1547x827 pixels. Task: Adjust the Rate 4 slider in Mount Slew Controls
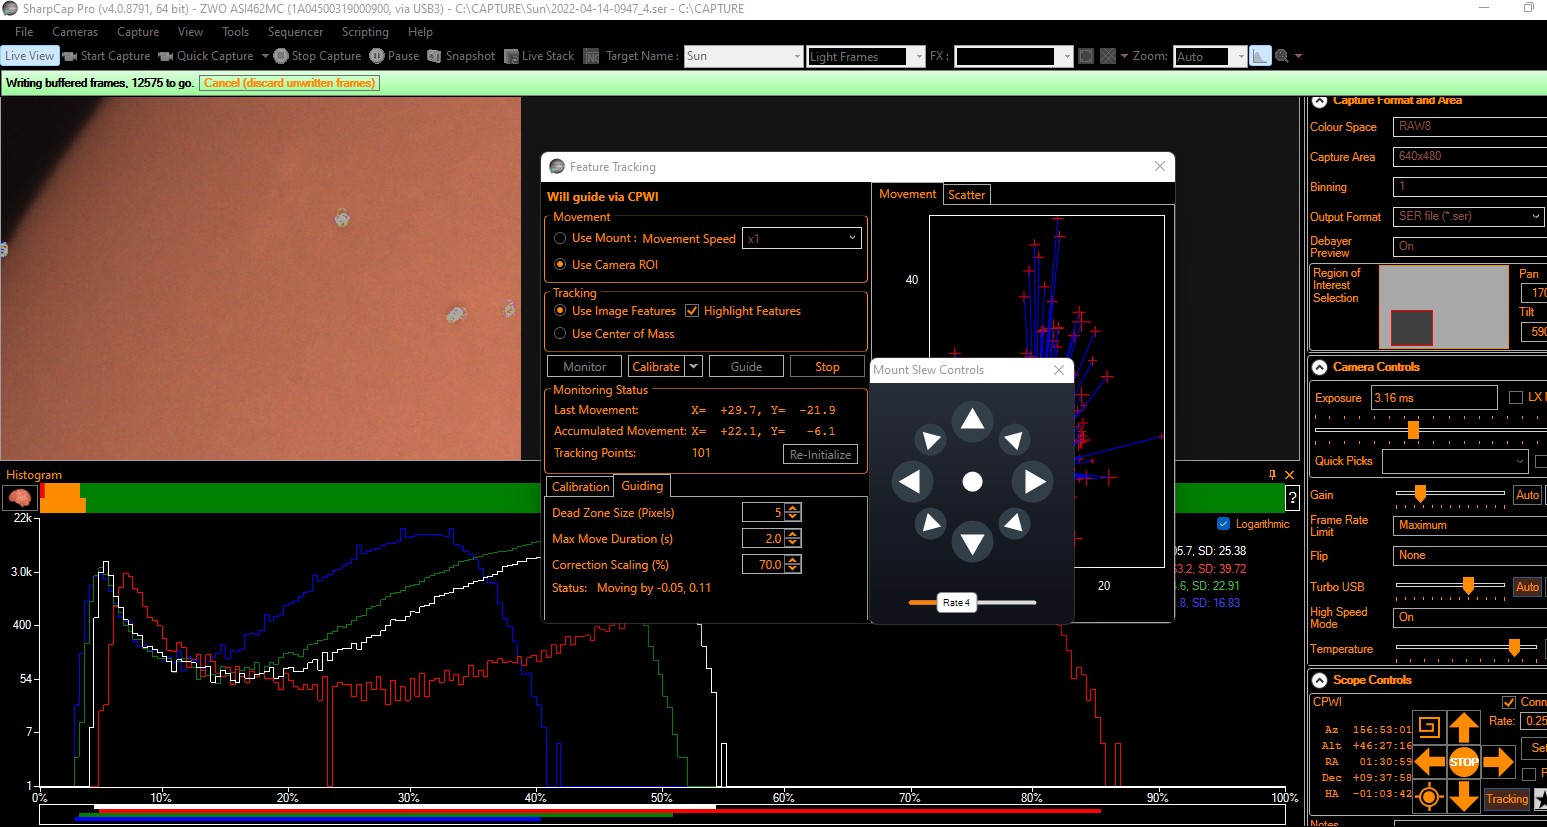956,602
